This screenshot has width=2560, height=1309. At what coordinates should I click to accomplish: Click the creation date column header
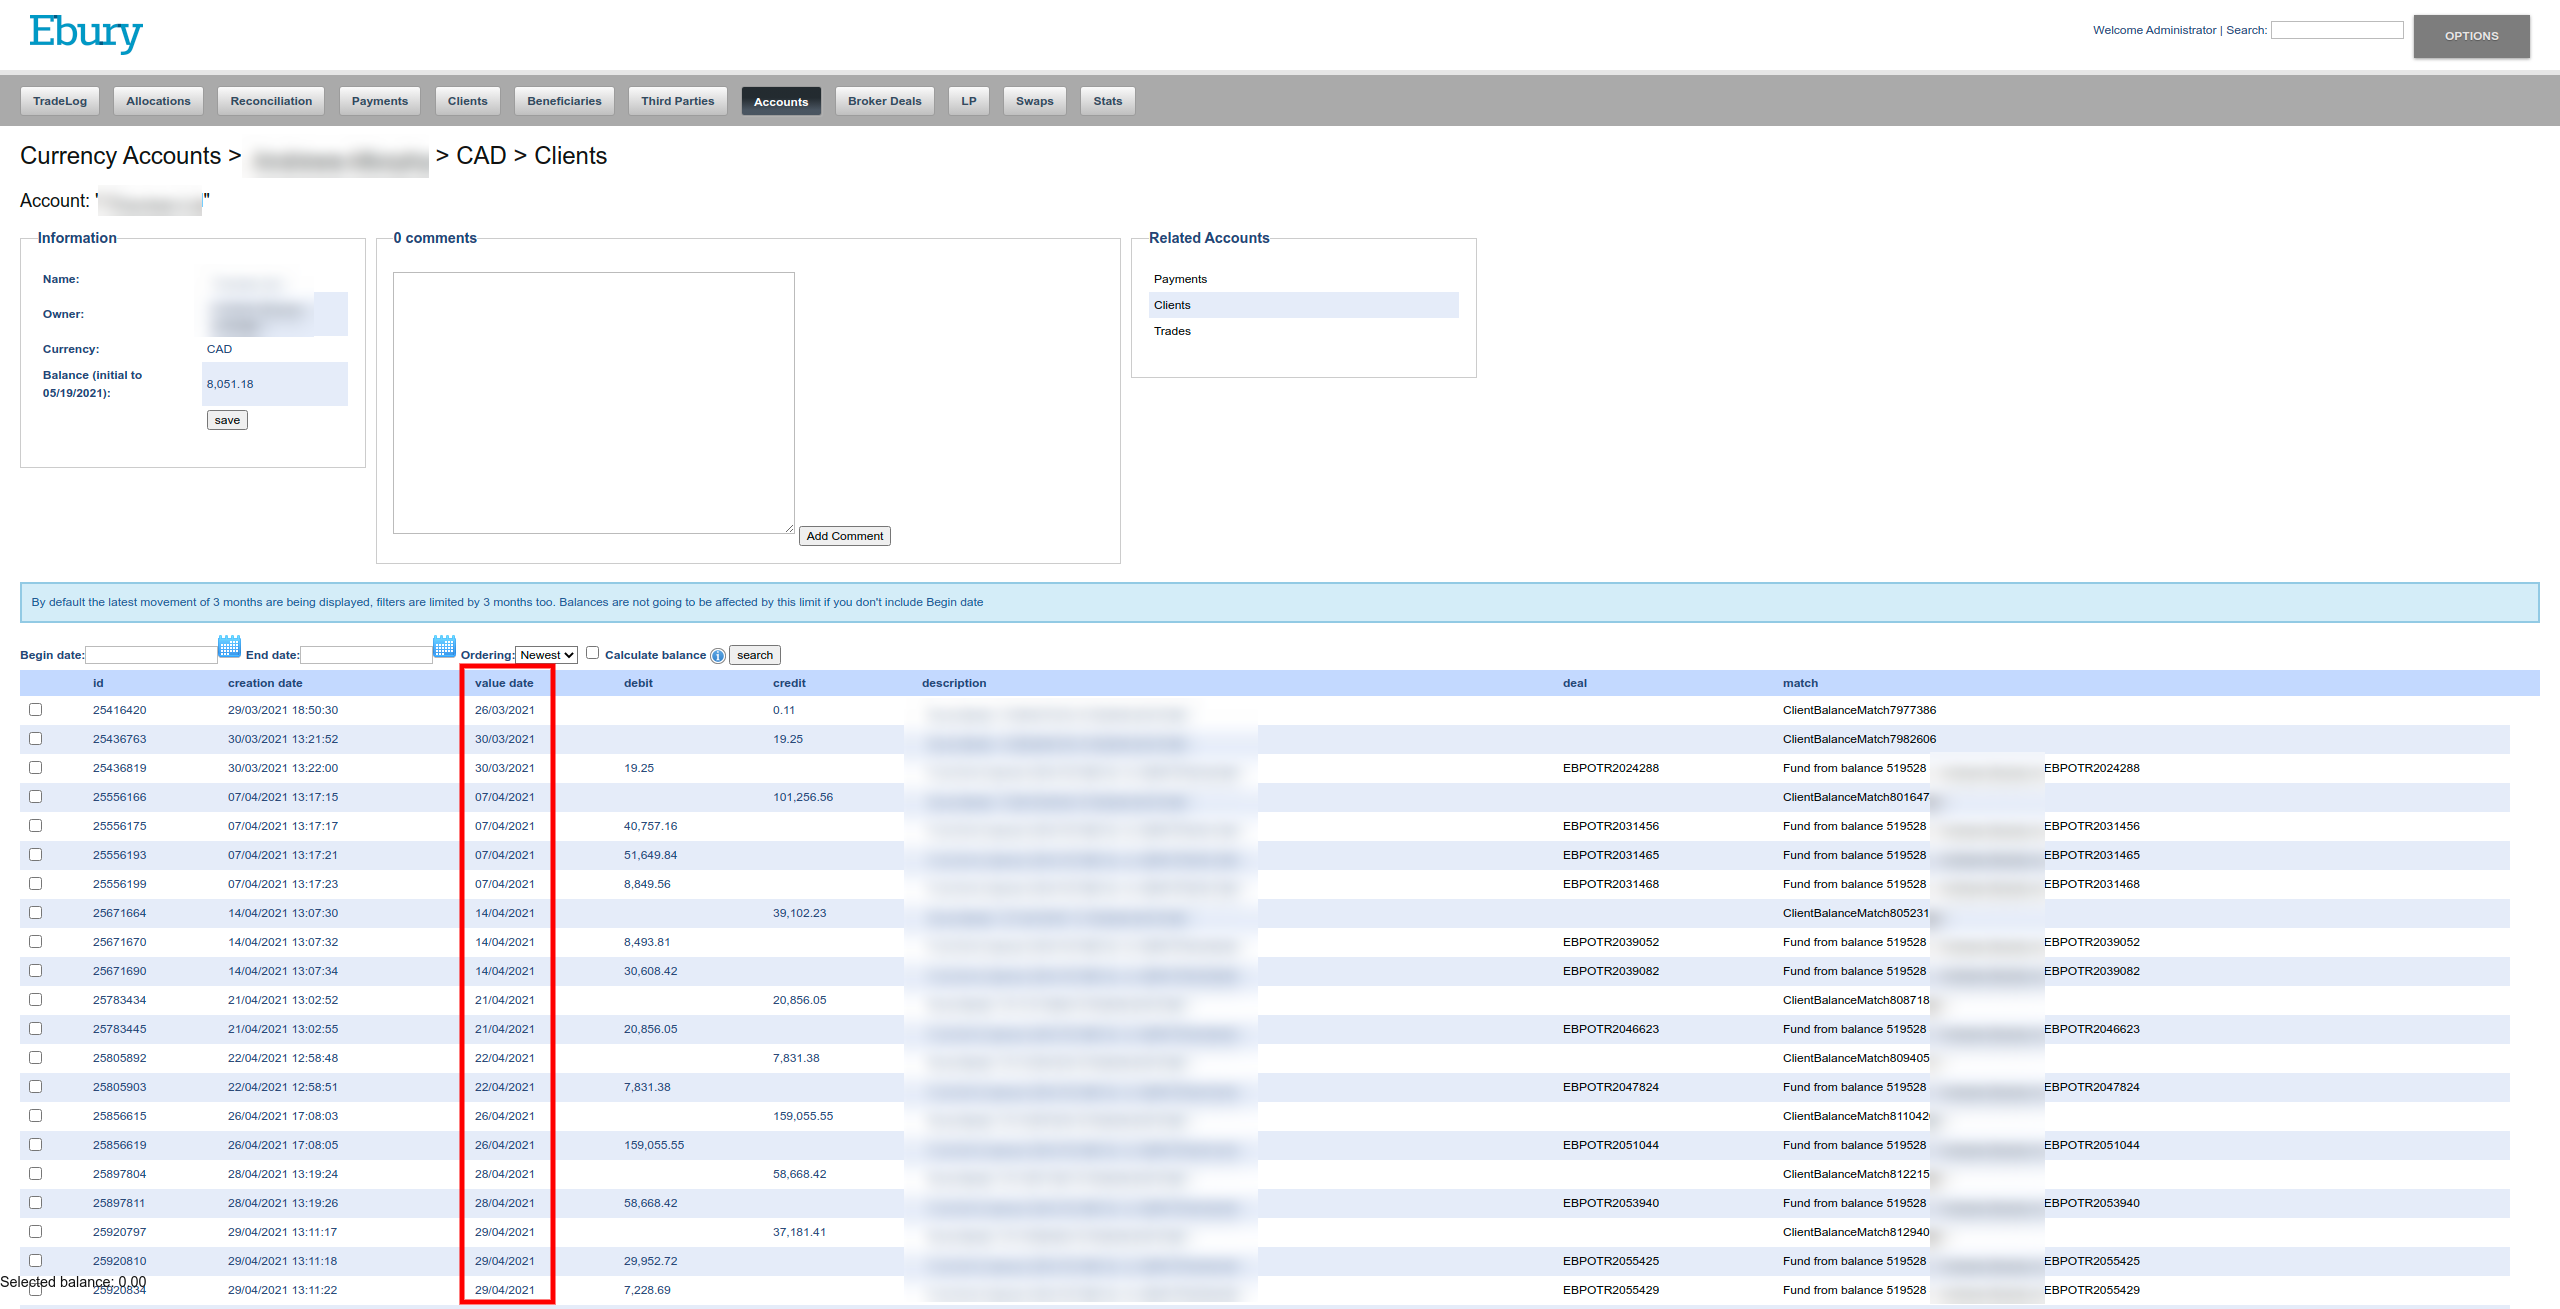pos(265,683)
